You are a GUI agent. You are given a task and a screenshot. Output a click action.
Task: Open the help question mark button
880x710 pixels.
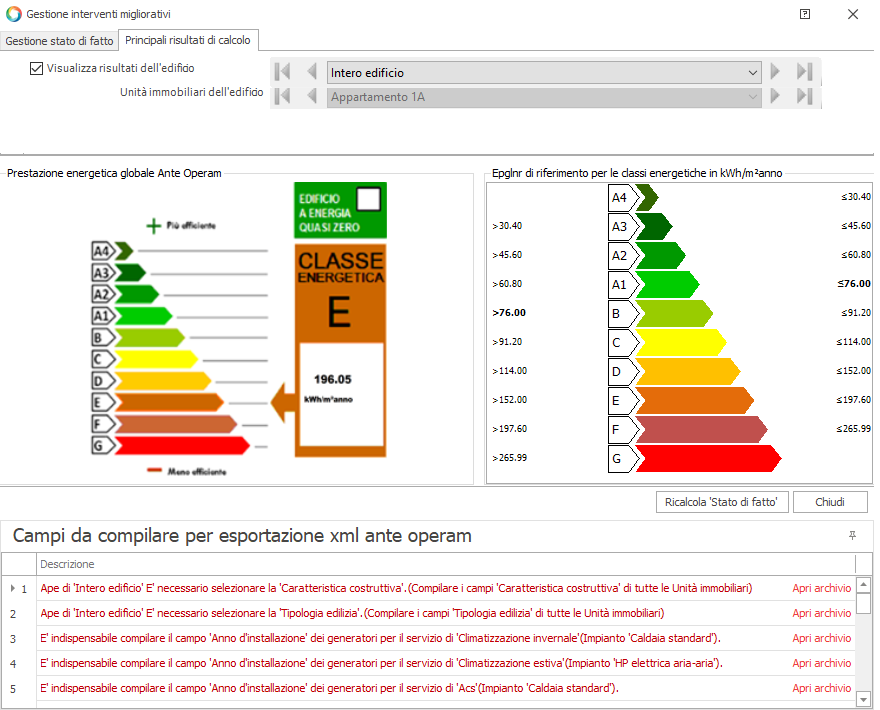click(x=805, y=14)
